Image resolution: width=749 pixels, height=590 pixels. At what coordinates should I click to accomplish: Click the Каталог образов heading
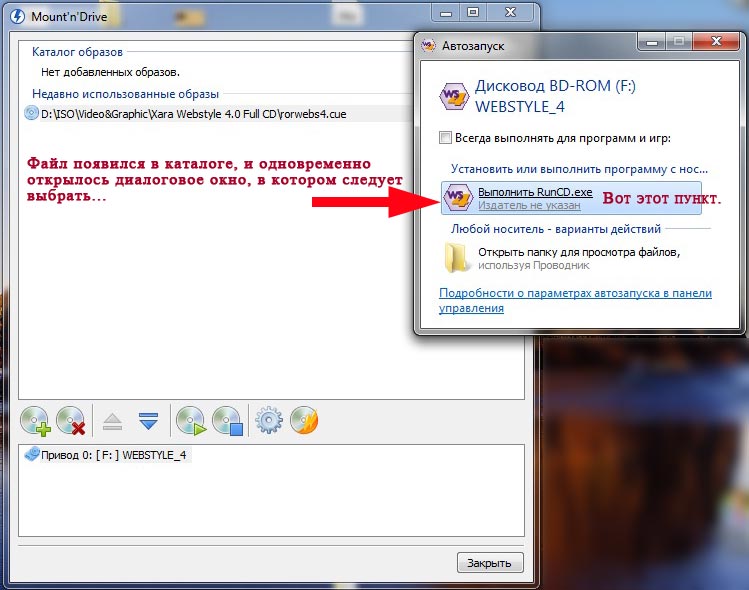pos(77,52)
